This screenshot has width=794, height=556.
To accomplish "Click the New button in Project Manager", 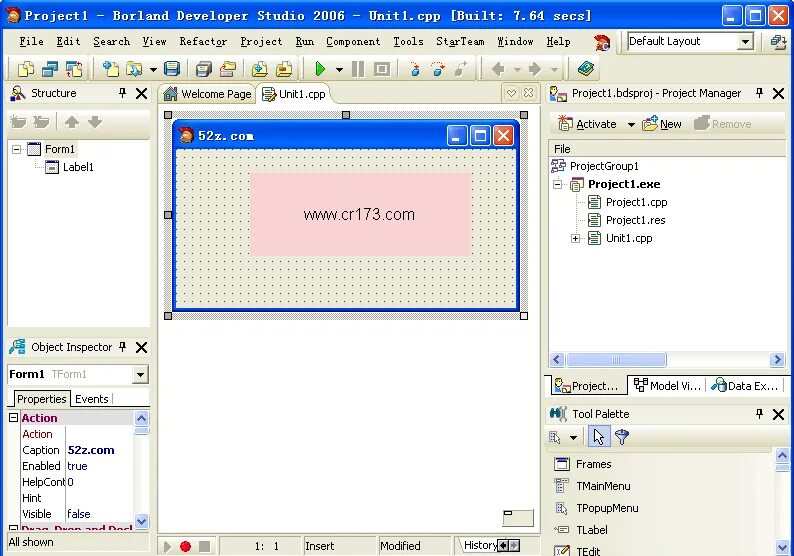I will click(x=662, y=124).
